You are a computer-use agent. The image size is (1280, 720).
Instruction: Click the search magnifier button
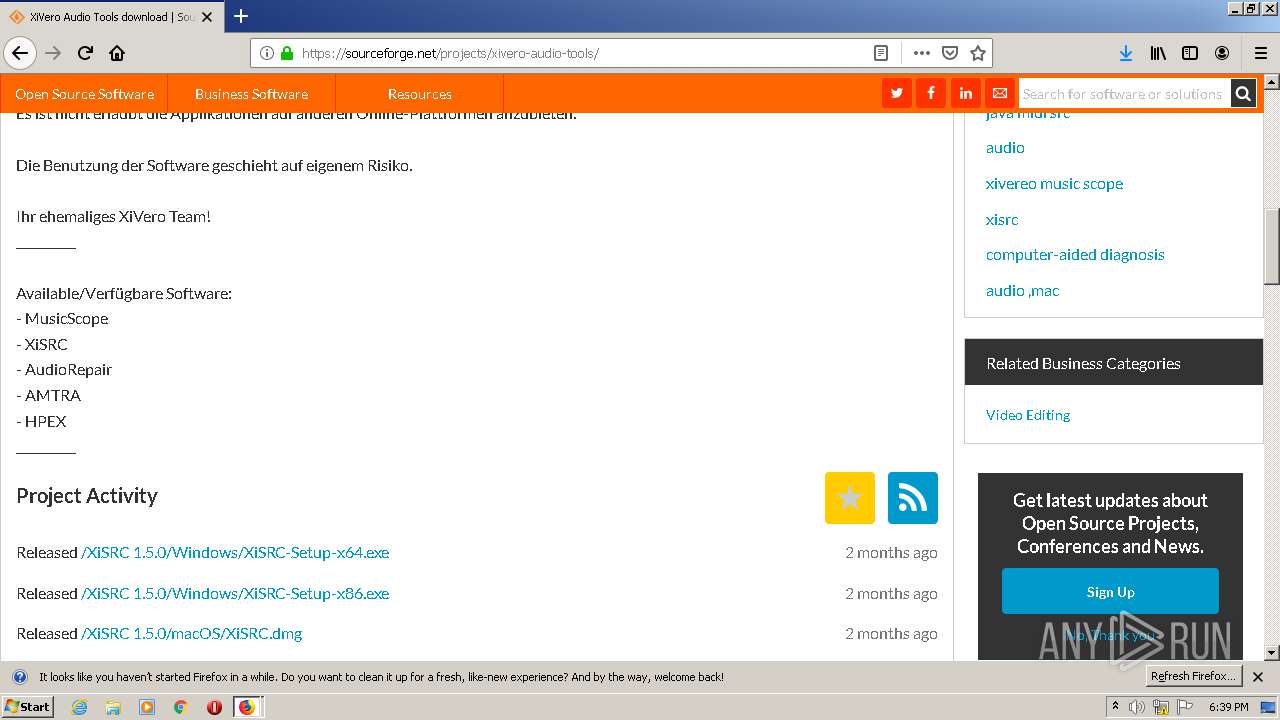click(1243, 93)
